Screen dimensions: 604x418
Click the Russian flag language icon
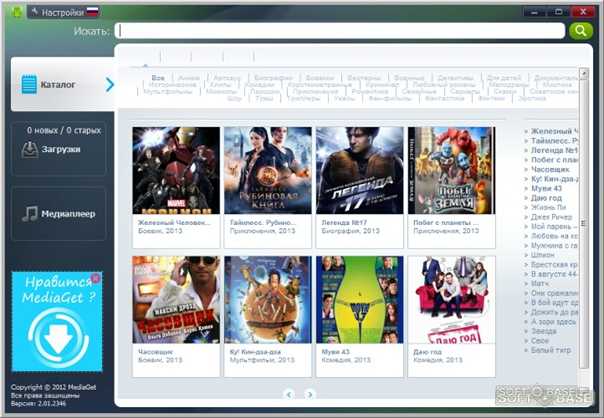click(92, 12)
